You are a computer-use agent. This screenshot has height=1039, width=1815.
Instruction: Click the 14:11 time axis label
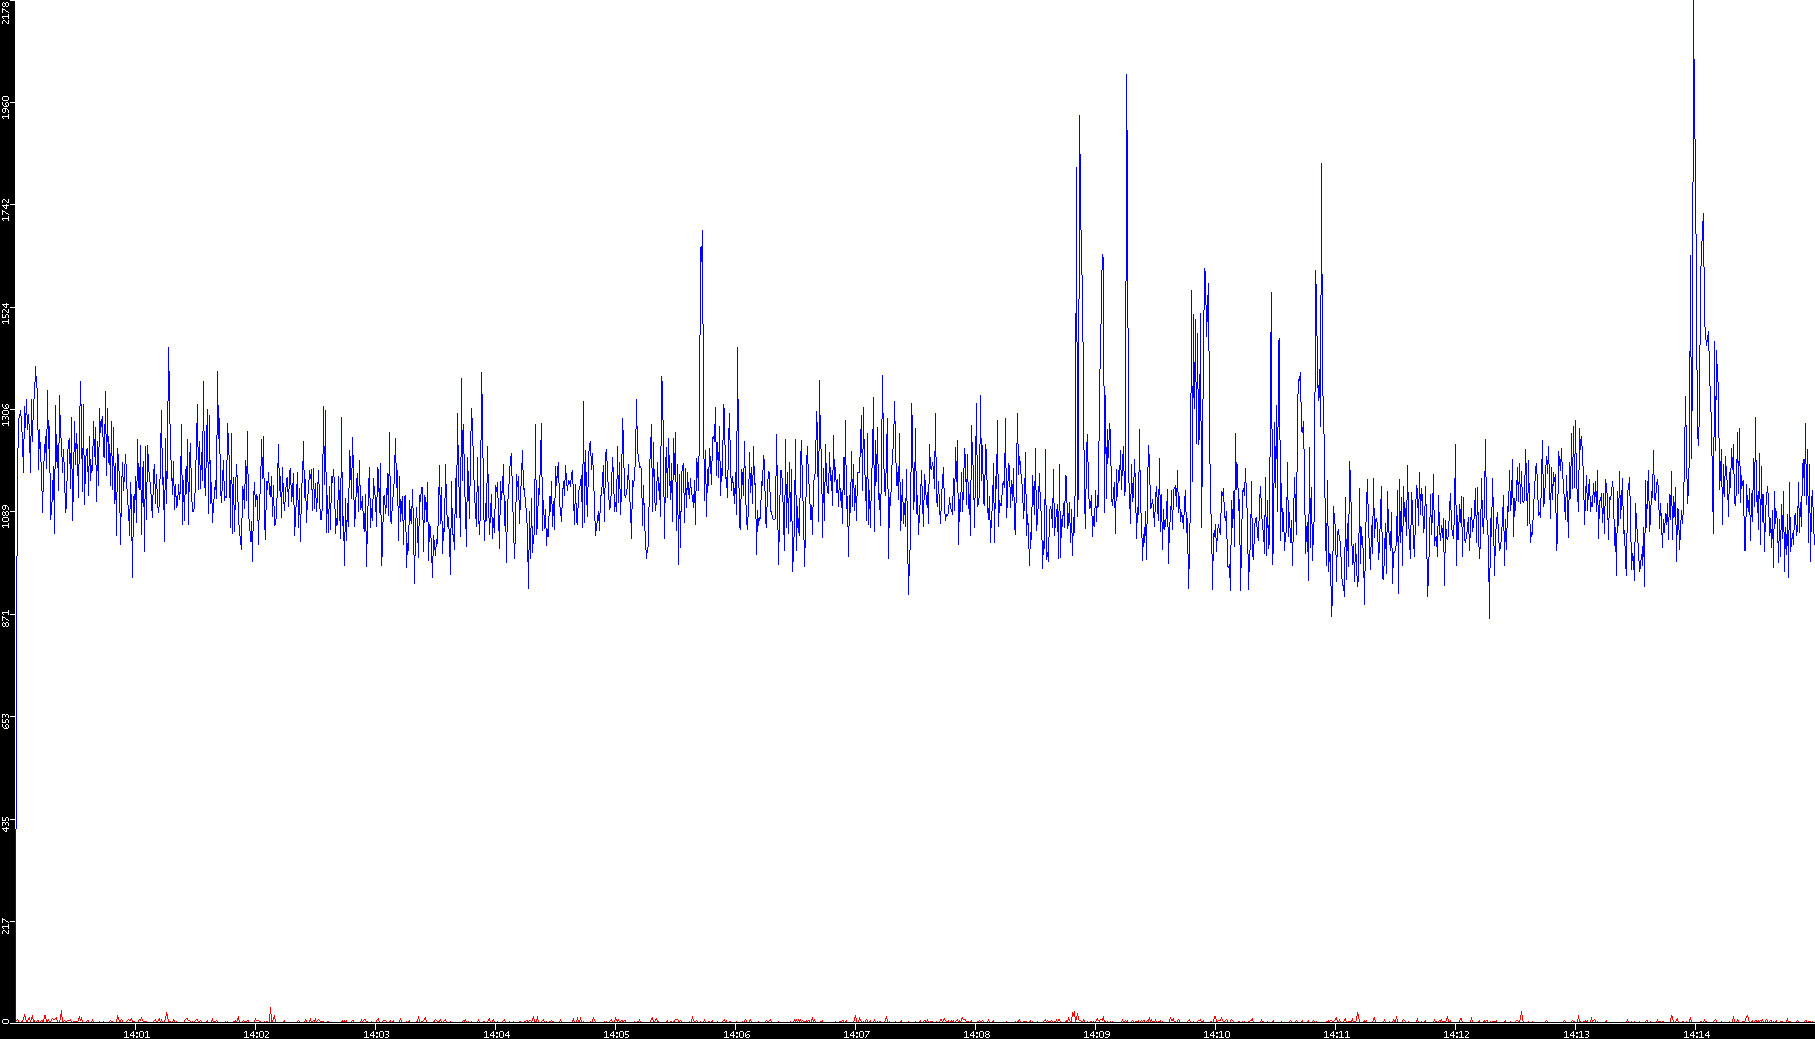pyautogui.click(x=1336, y=1033)
